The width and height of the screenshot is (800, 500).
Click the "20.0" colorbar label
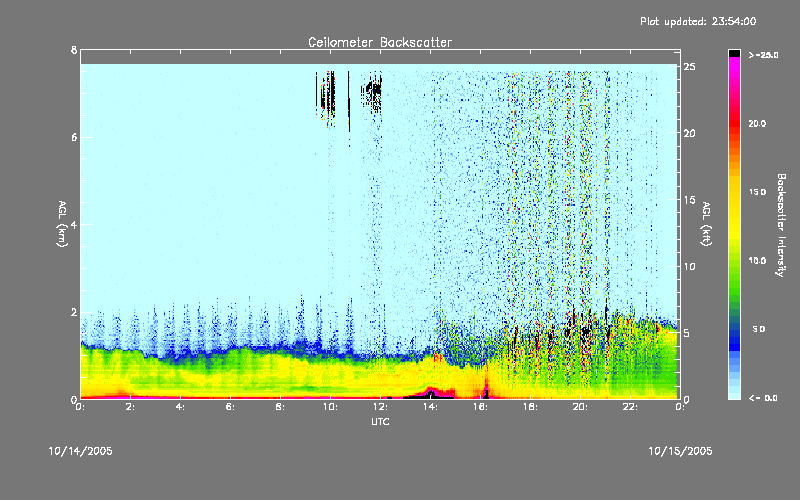point(757,123)
